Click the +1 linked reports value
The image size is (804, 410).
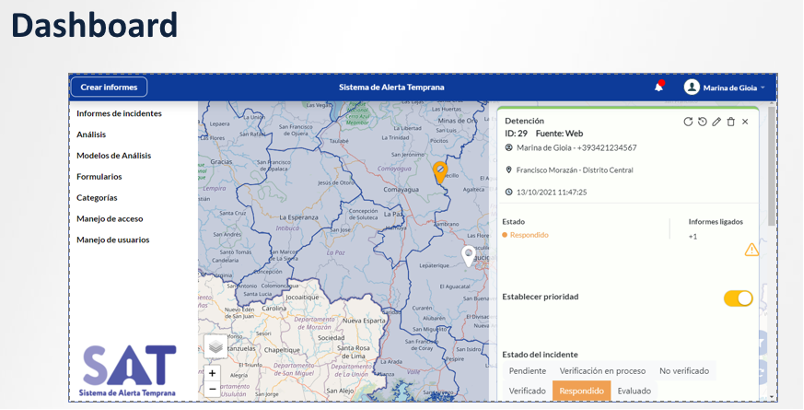(693, 237)
